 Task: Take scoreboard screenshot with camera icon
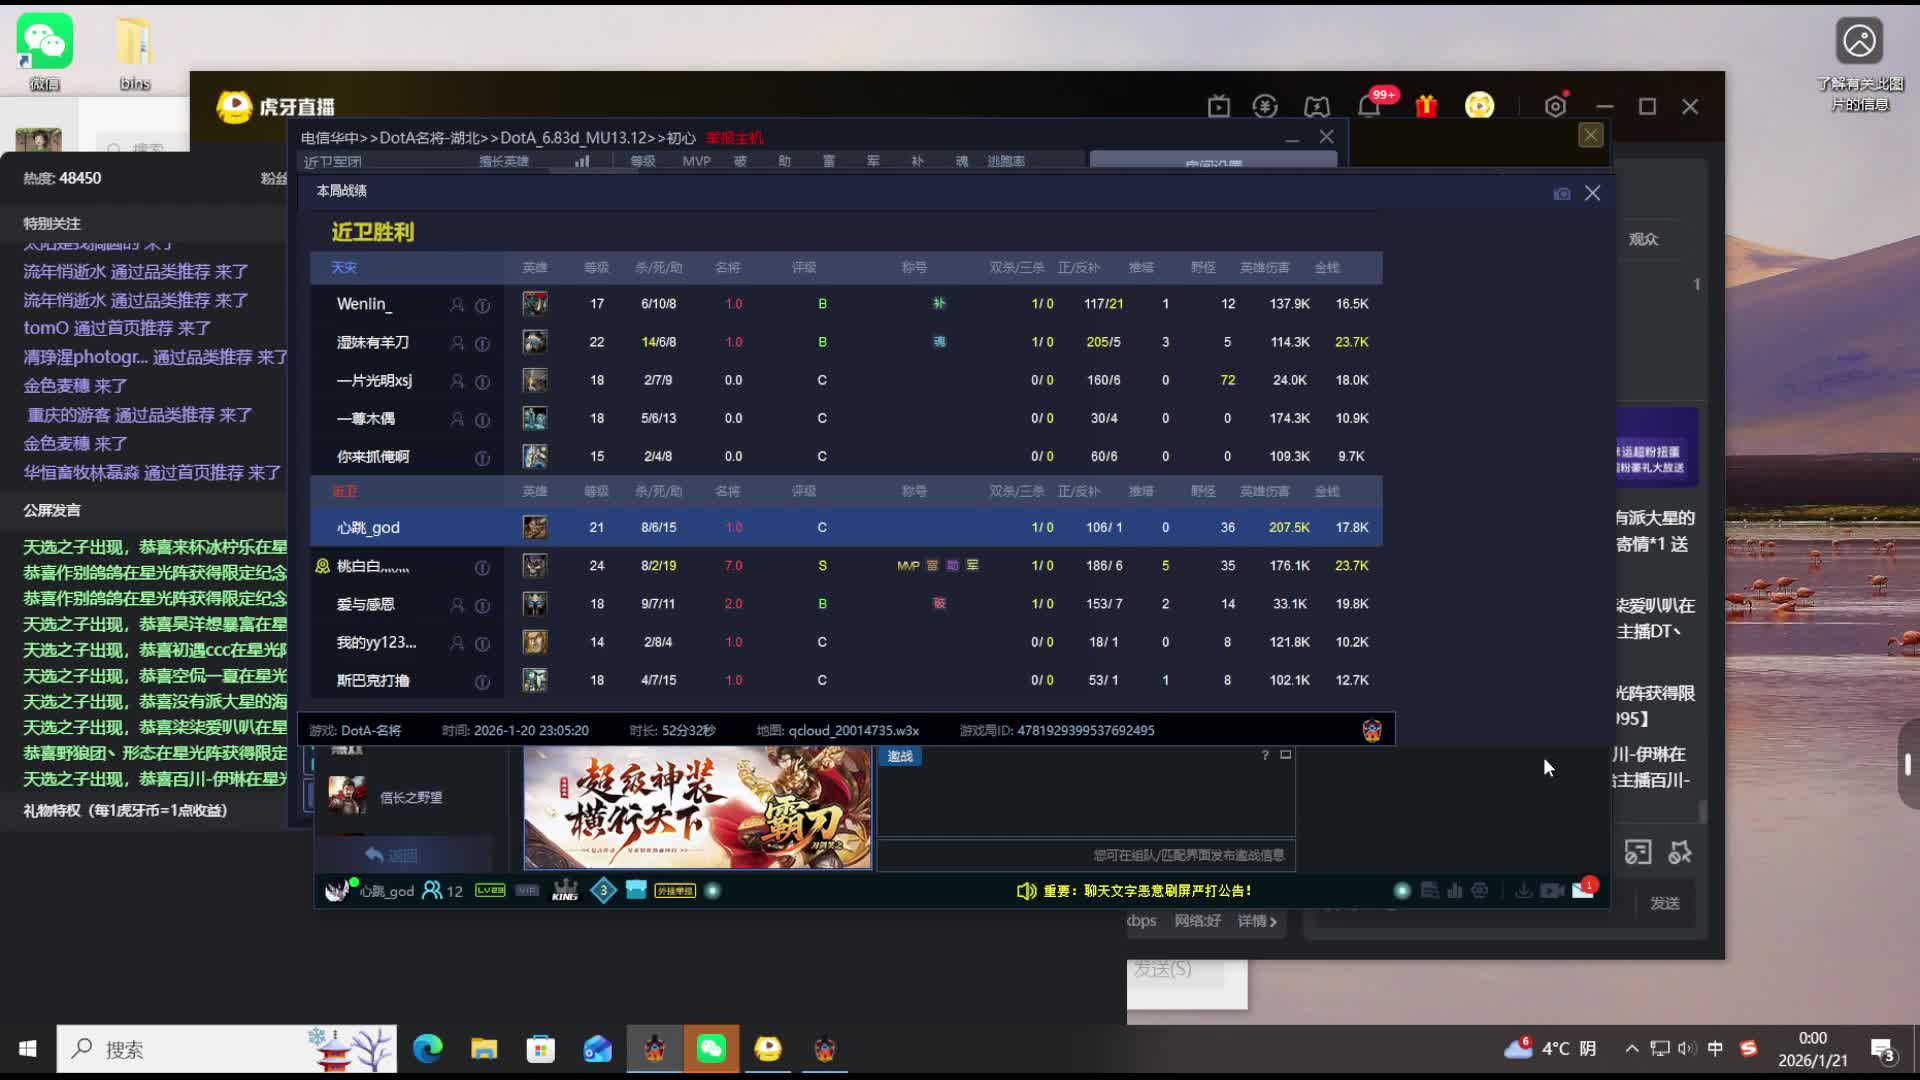click(x=1562, y=194)
